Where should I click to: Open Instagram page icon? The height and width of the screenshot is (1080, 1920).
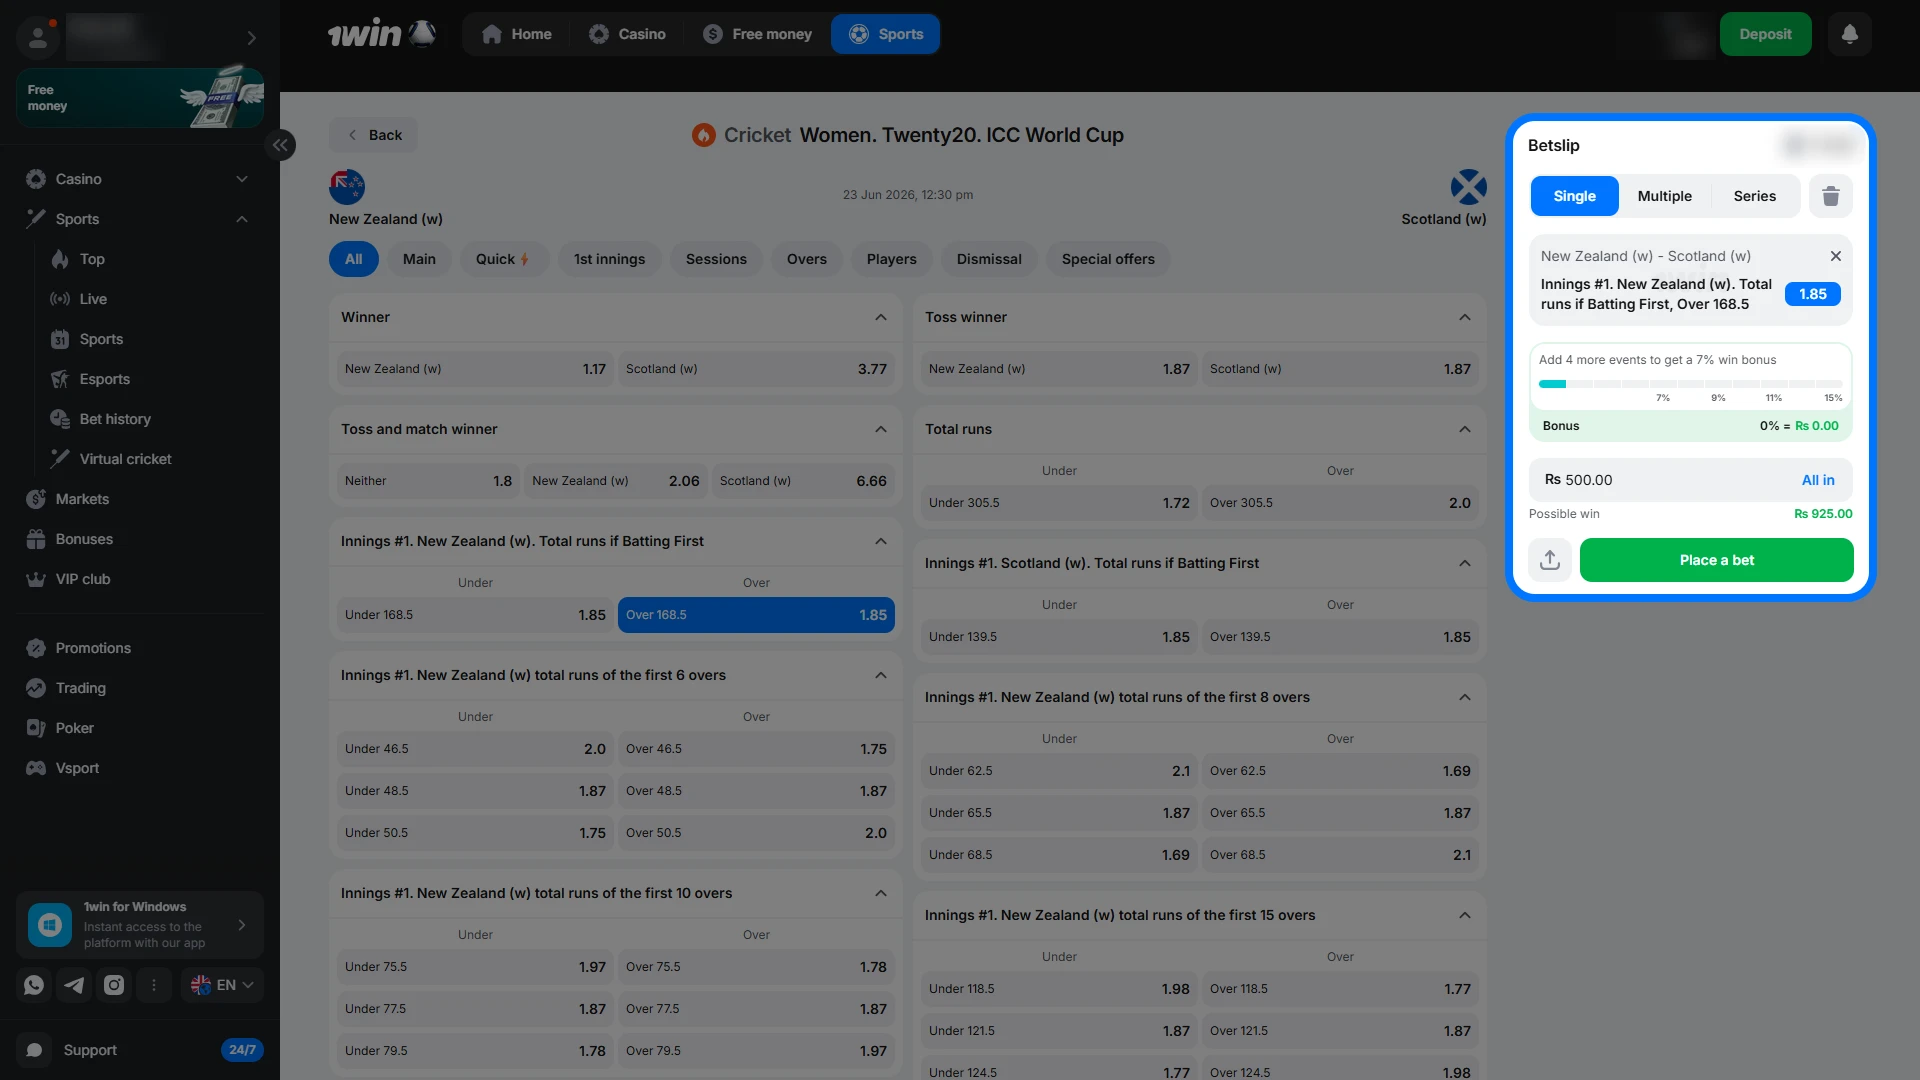pos(114,985)
